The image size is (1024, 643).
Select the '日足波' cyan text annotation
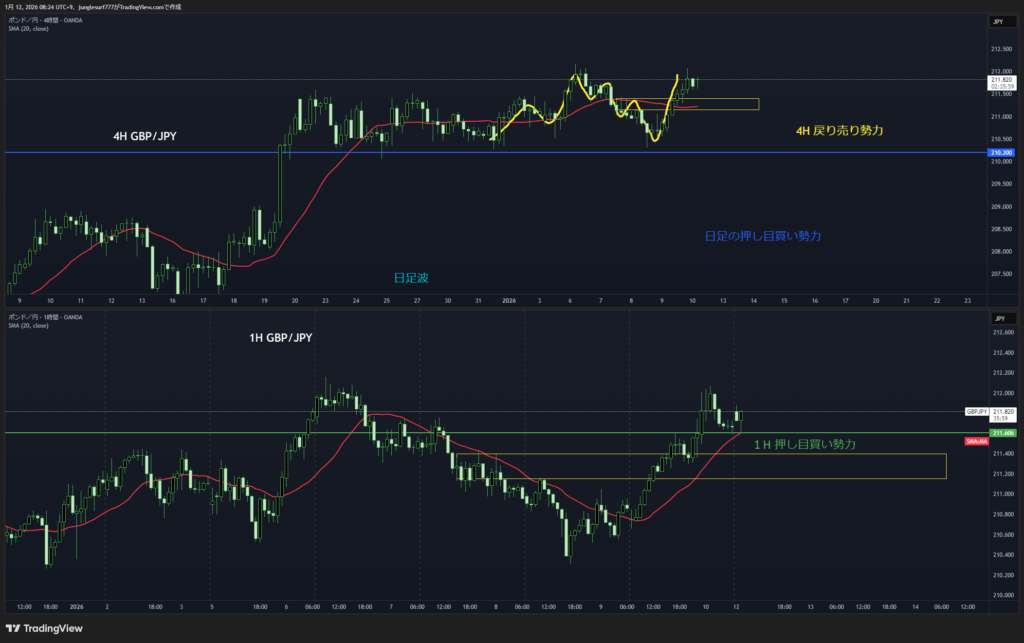click(410, 278)
